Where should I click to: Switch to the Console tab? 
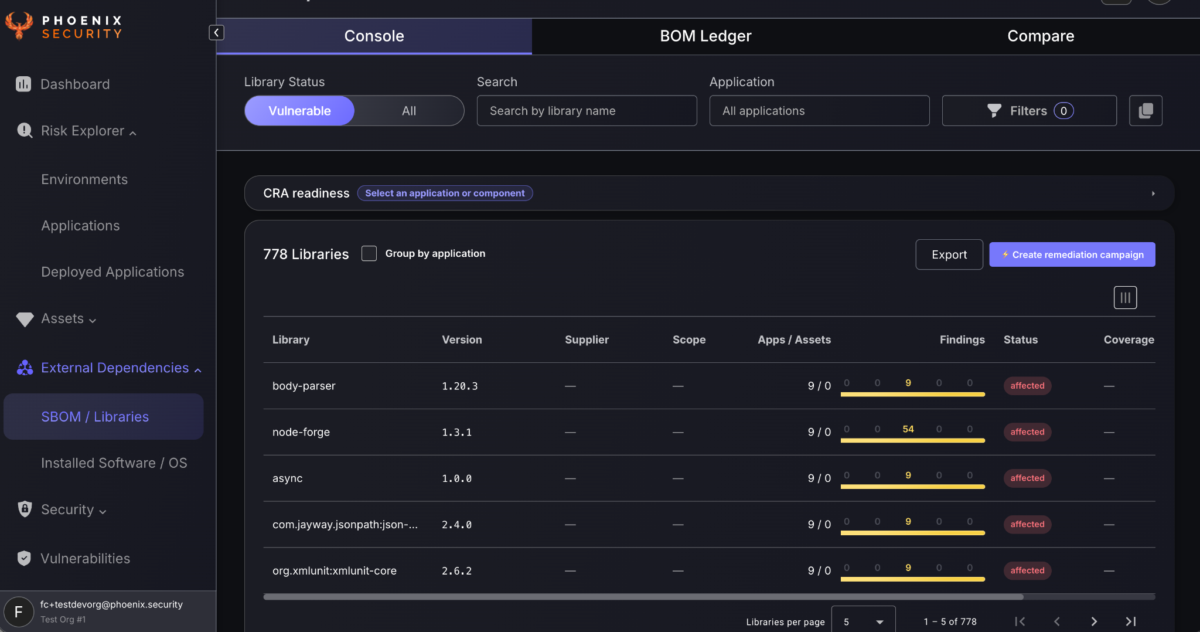pyautogui.click(x=374, y=36)
